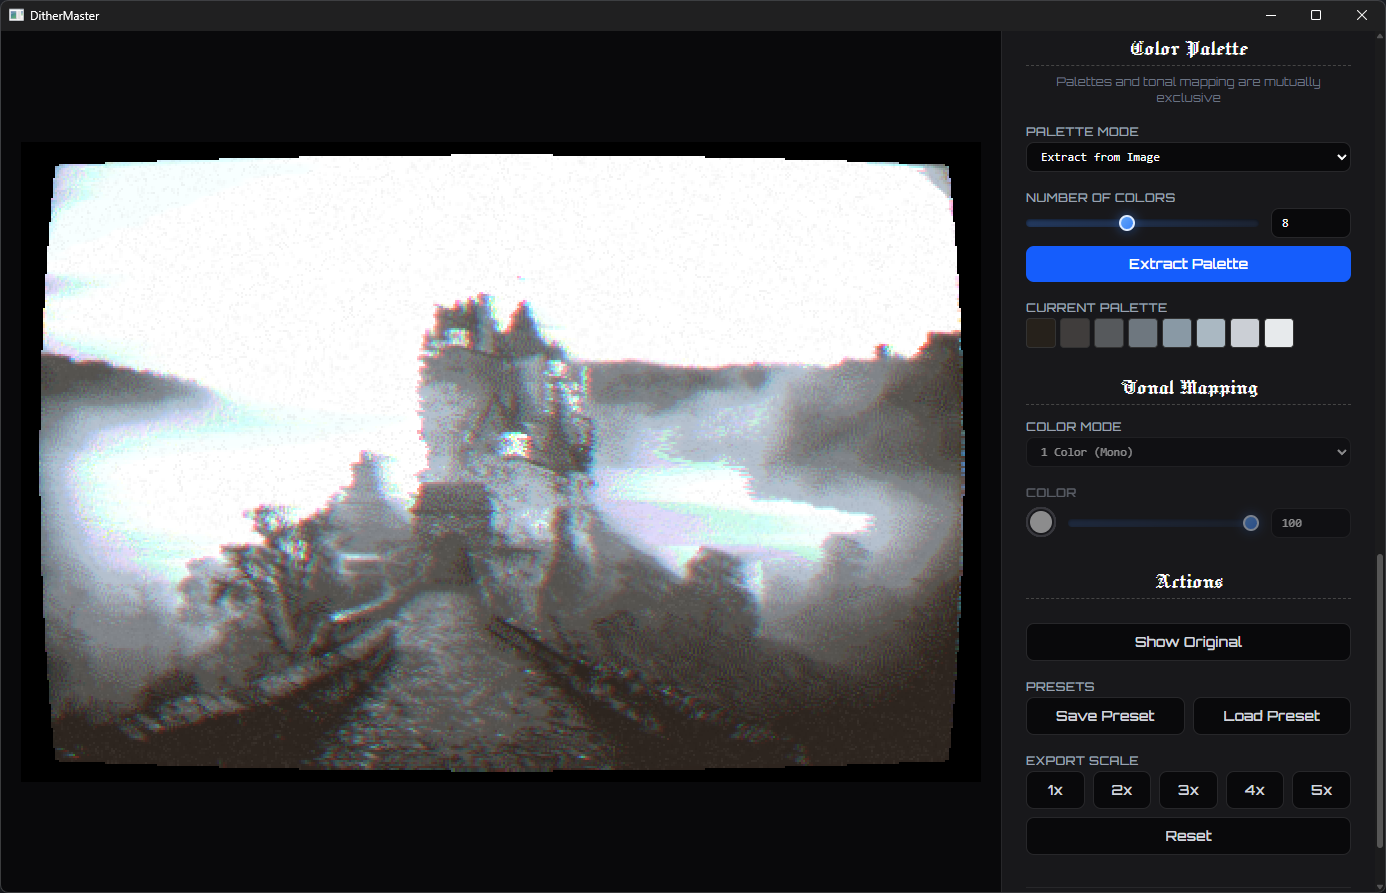Click the NUMBER OF COLORS label
This screenshot has height=893, width=1386.
pos(1100,197)
